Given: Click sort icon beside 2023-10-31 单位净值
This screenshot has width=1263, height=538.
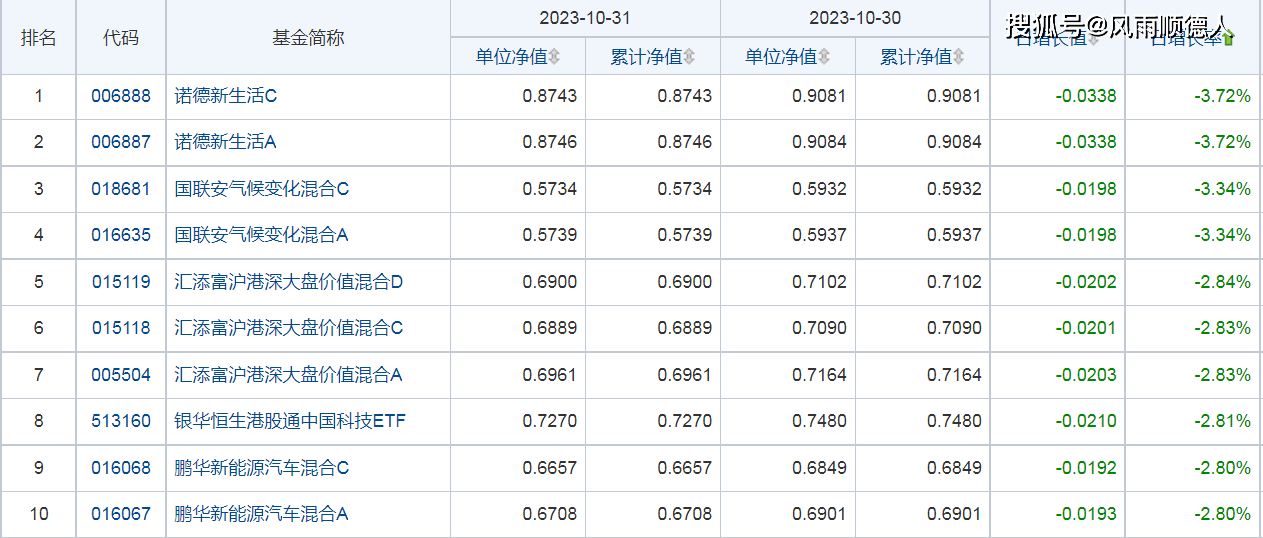Looking at the screenshot, I should click(x=554, y=57).
